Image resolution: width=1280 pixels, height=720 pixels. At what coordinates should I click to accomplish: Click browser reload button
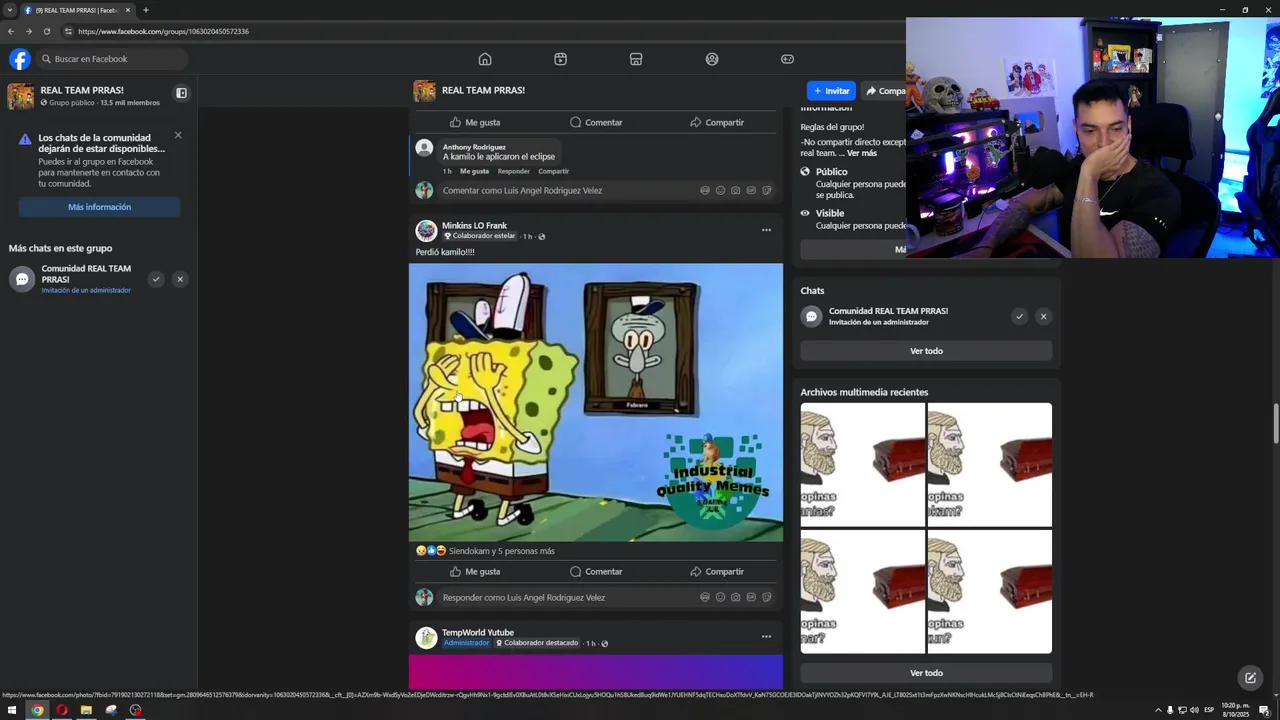click(x=46, y=31)
